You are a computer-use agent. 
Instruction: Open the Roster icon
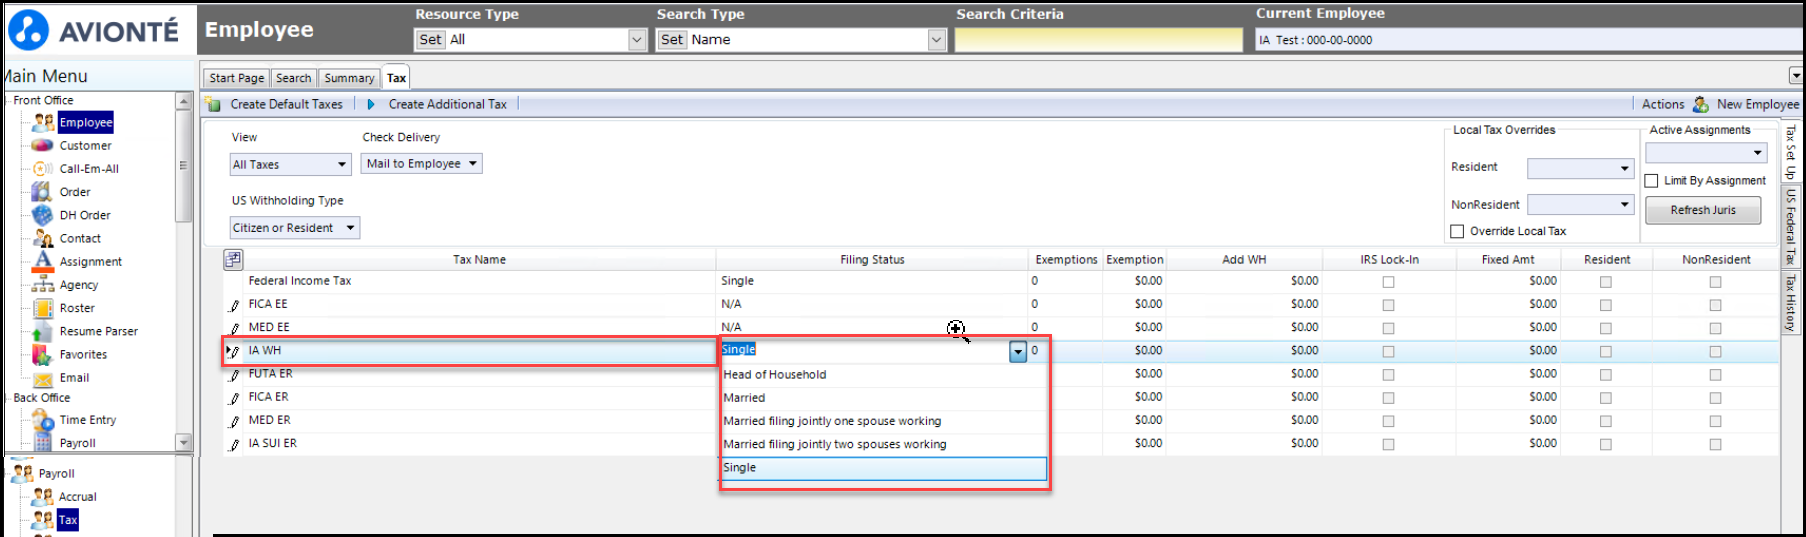pos(42,307)
